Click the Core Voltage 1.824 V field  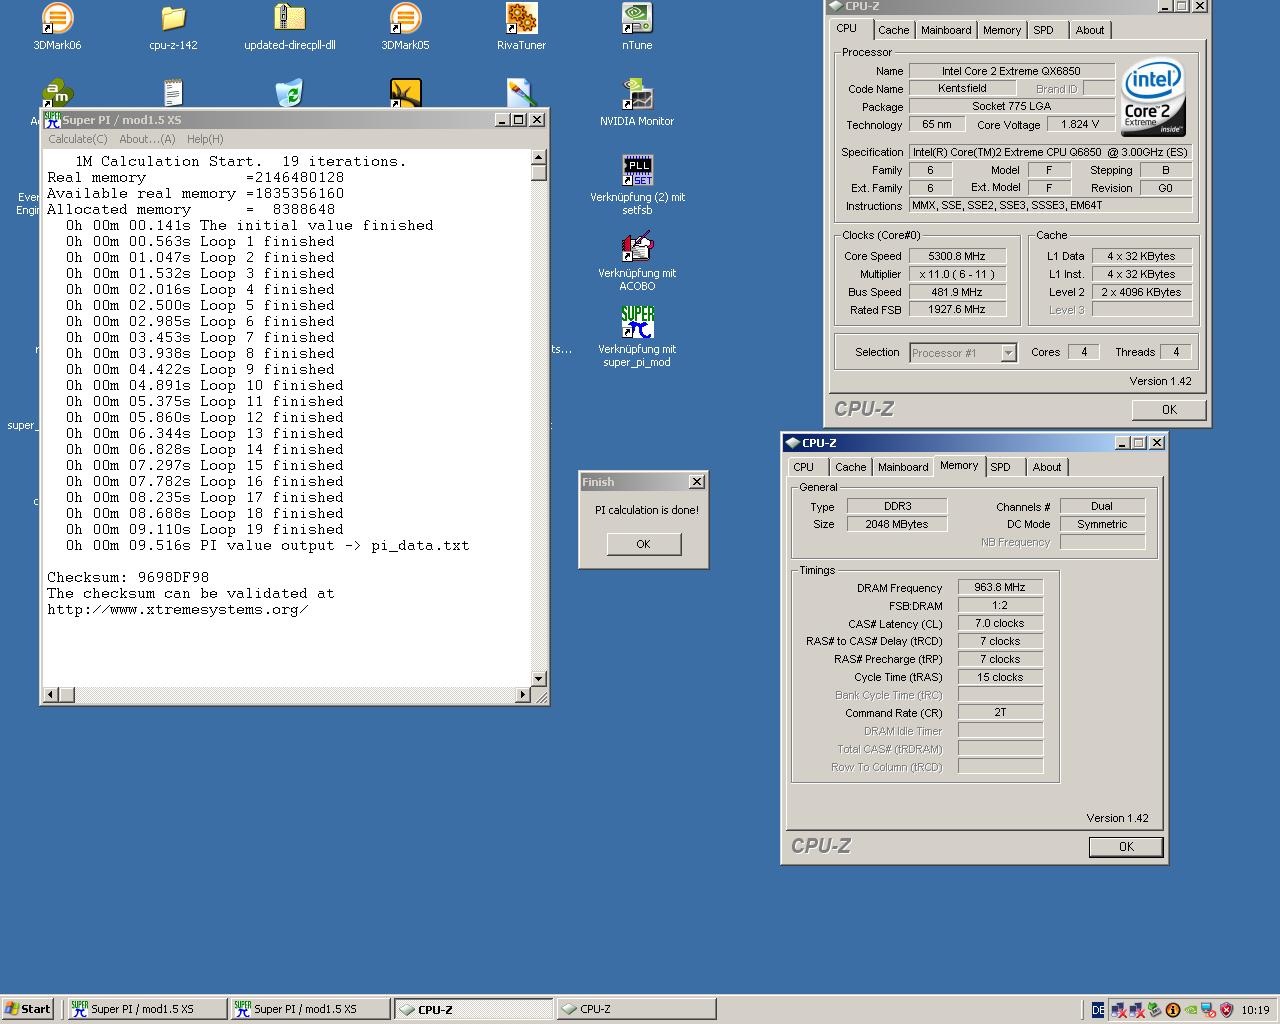coord(1080,124)
